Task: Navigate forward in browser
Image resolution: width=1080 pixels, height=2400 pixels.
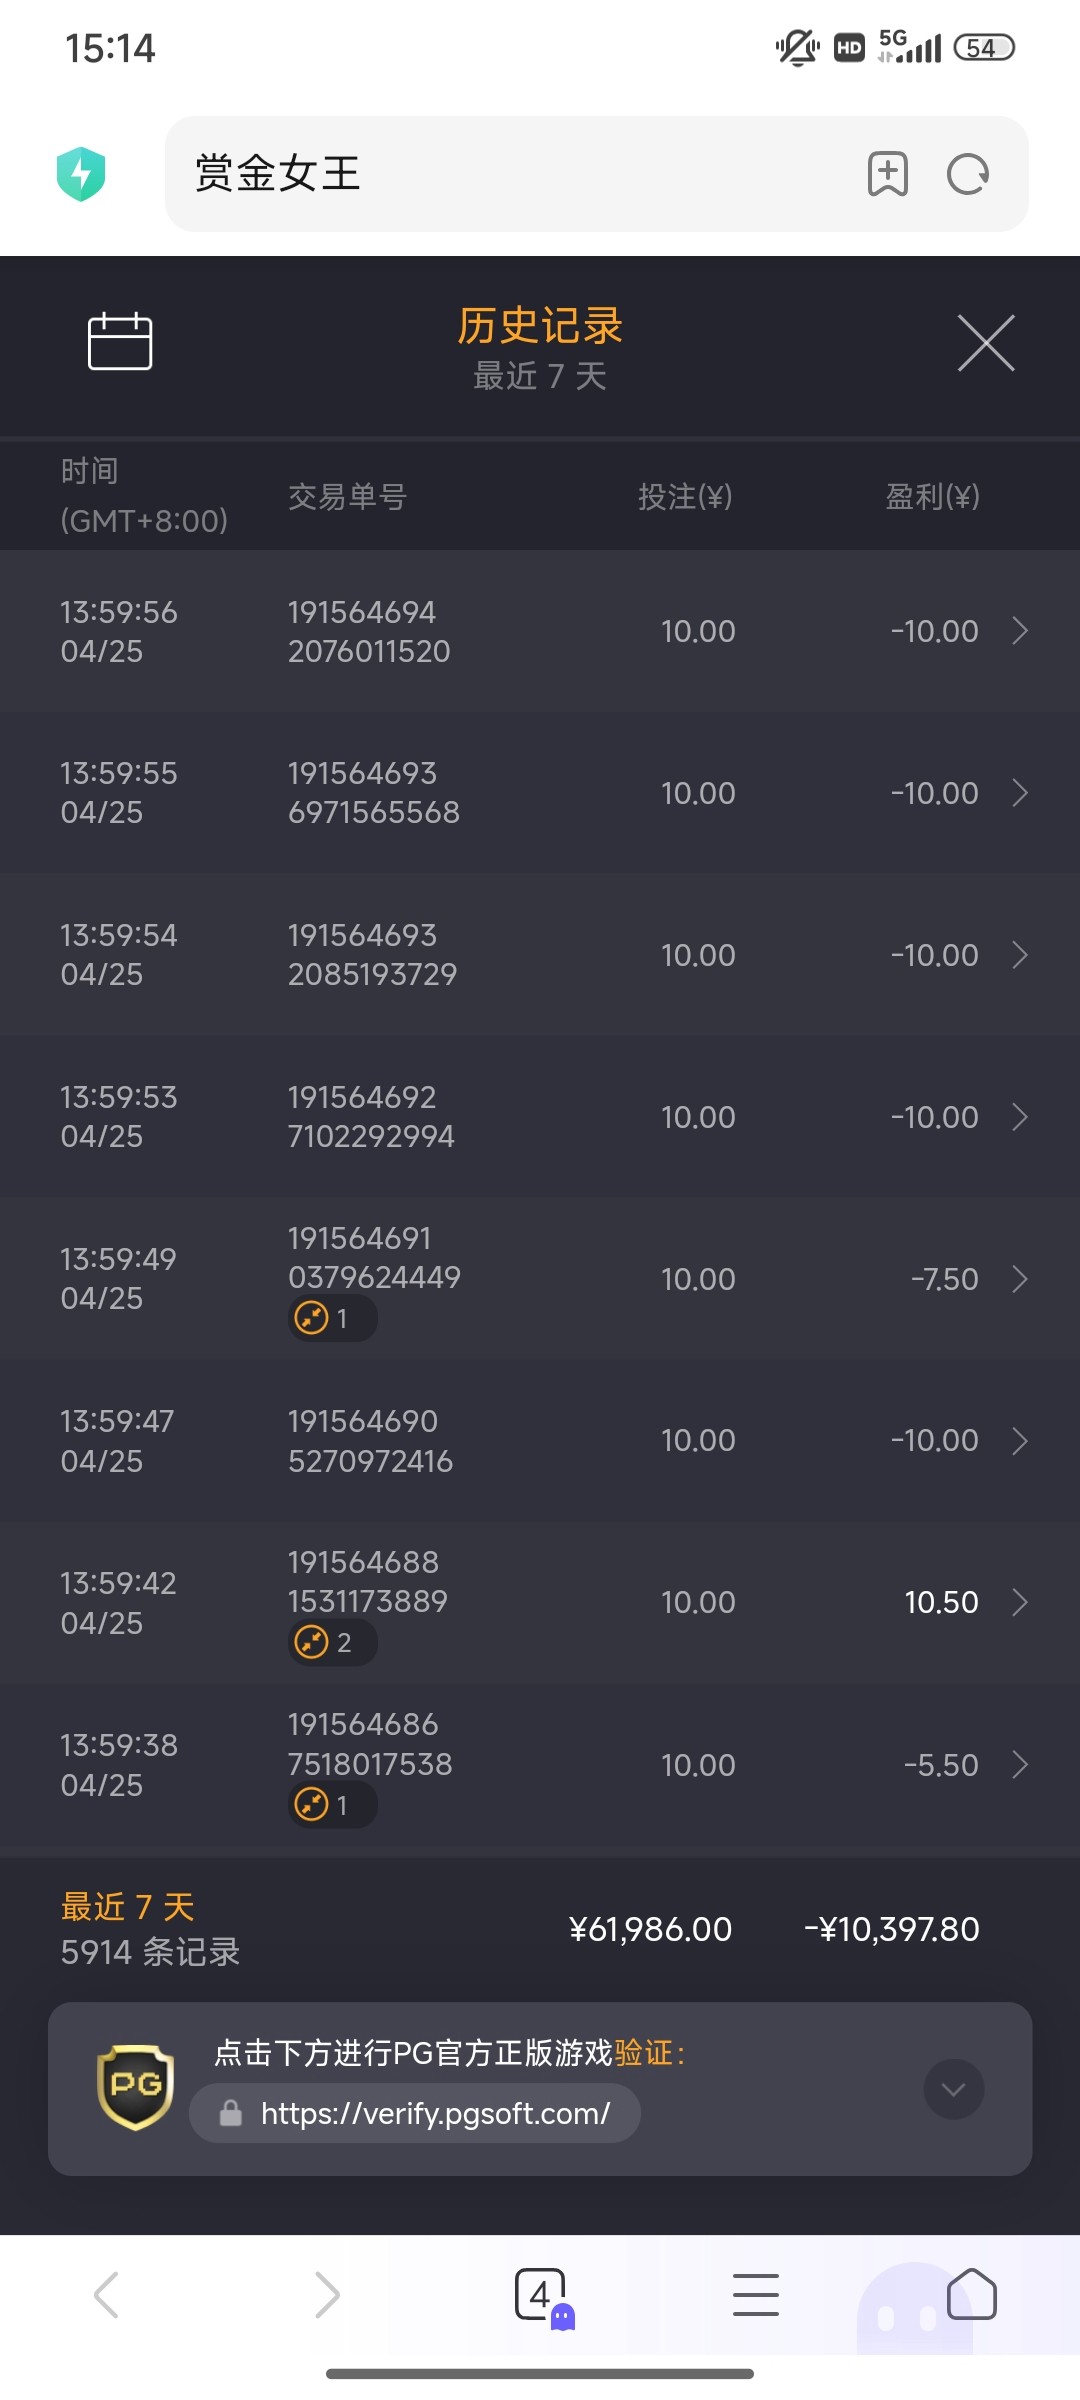Action: tap(326, 2294)
